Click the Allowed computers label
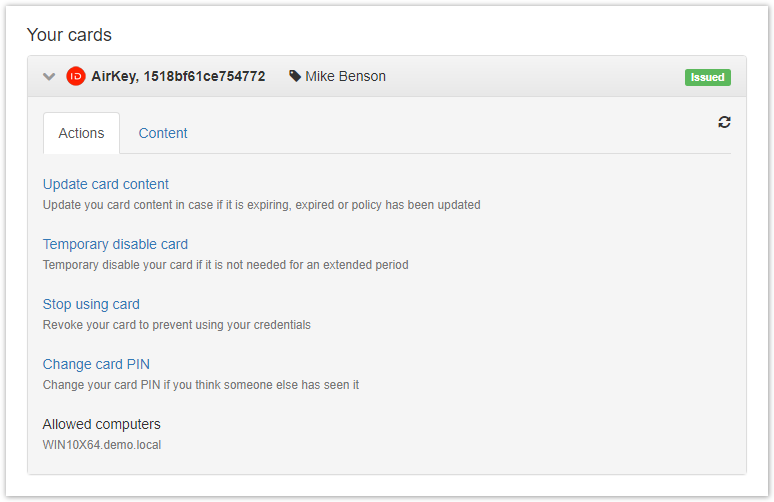This screenshot has height=502, width=774. click(x=101, y=424)
